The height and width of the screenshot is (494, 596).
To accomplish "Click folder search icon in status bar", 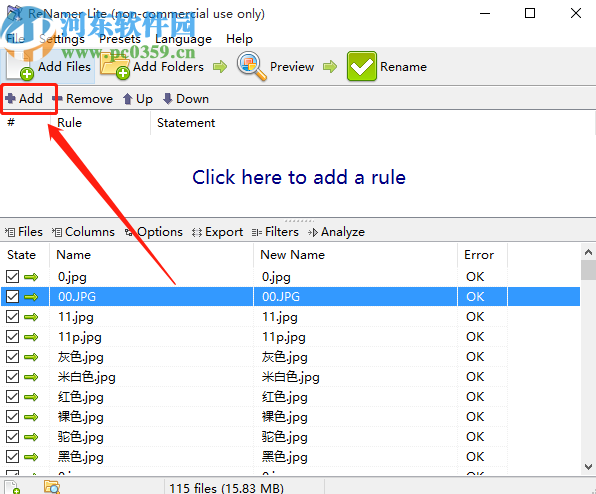I will point(52,487).
